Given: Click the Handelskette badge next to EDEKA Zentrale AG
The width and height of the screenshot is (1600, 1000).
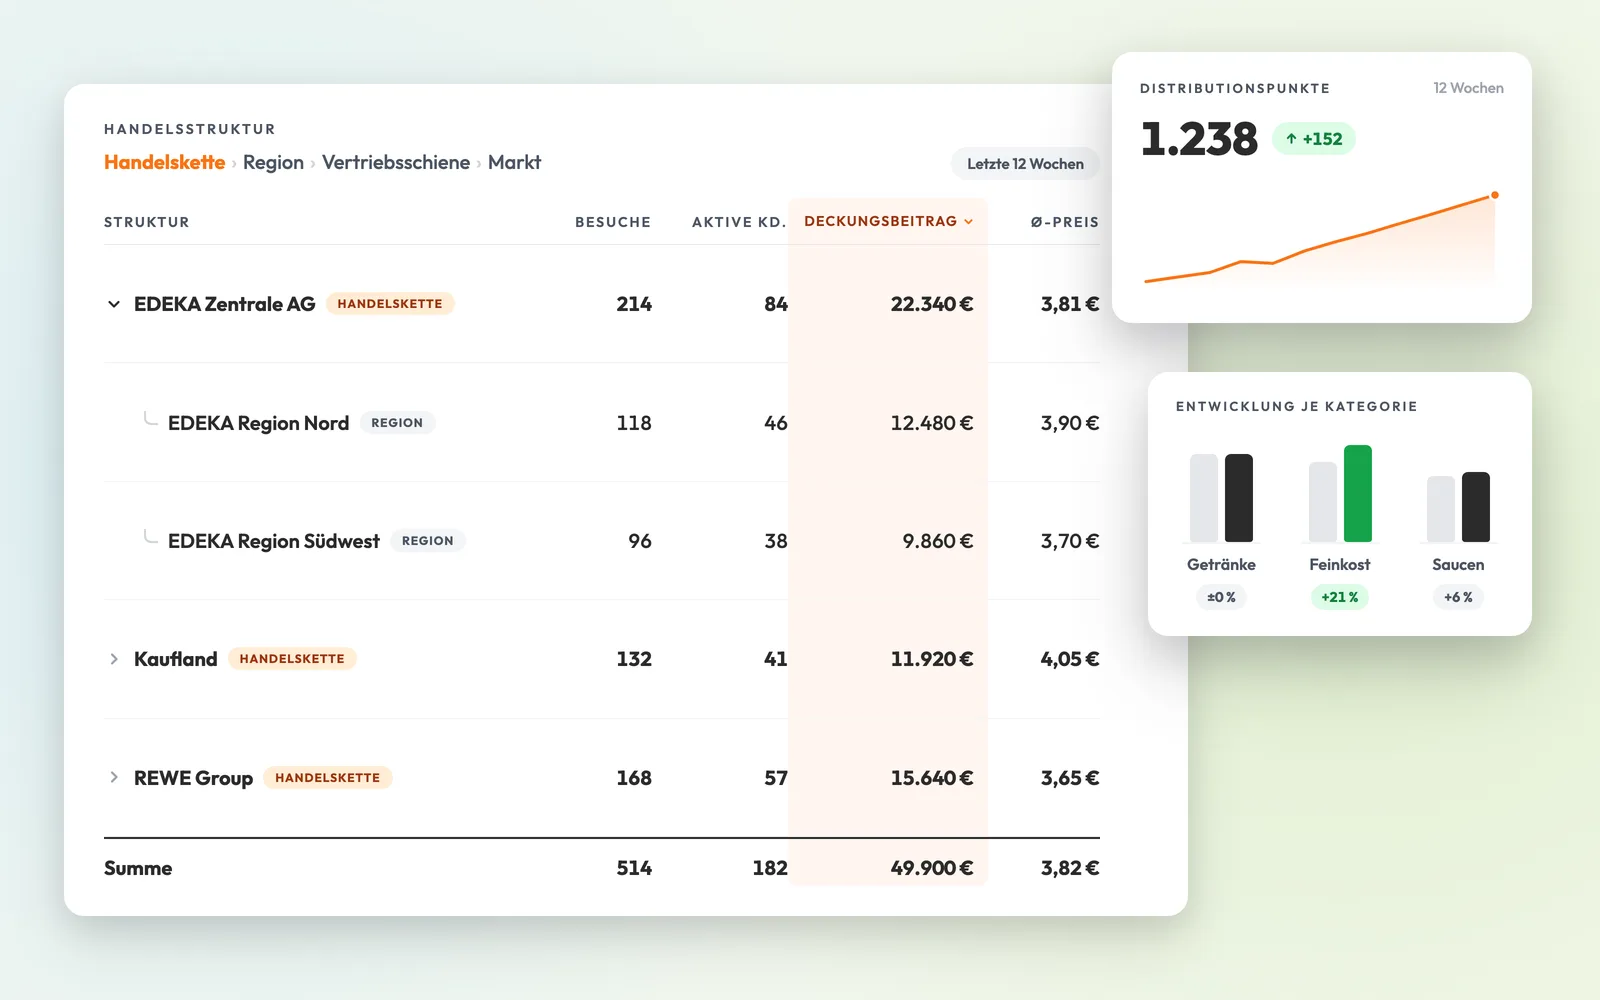Looking at the screenshot, I should [x=390, y=304].
